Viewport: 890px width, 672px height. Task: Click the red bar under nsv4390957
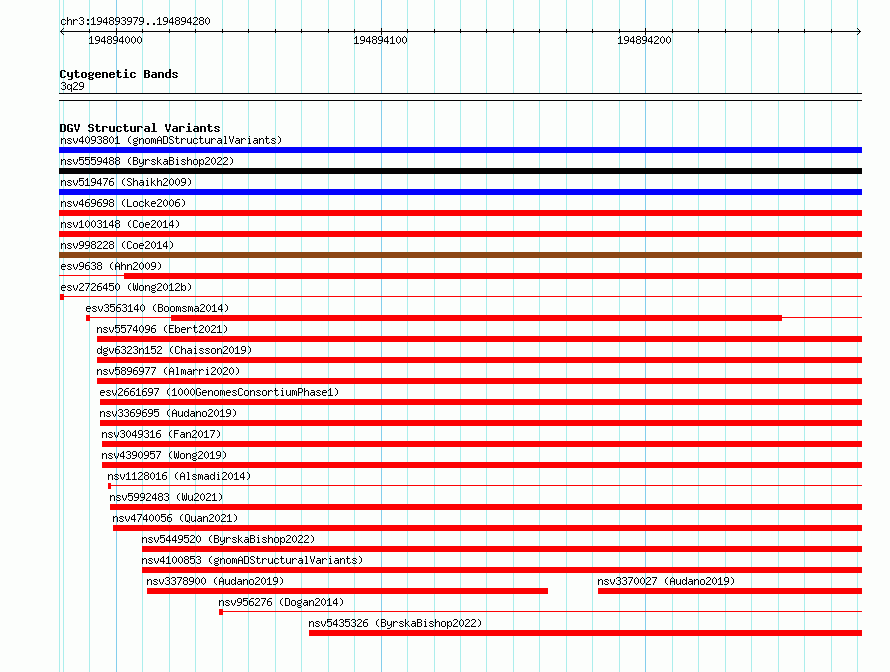tap(482, 465)
